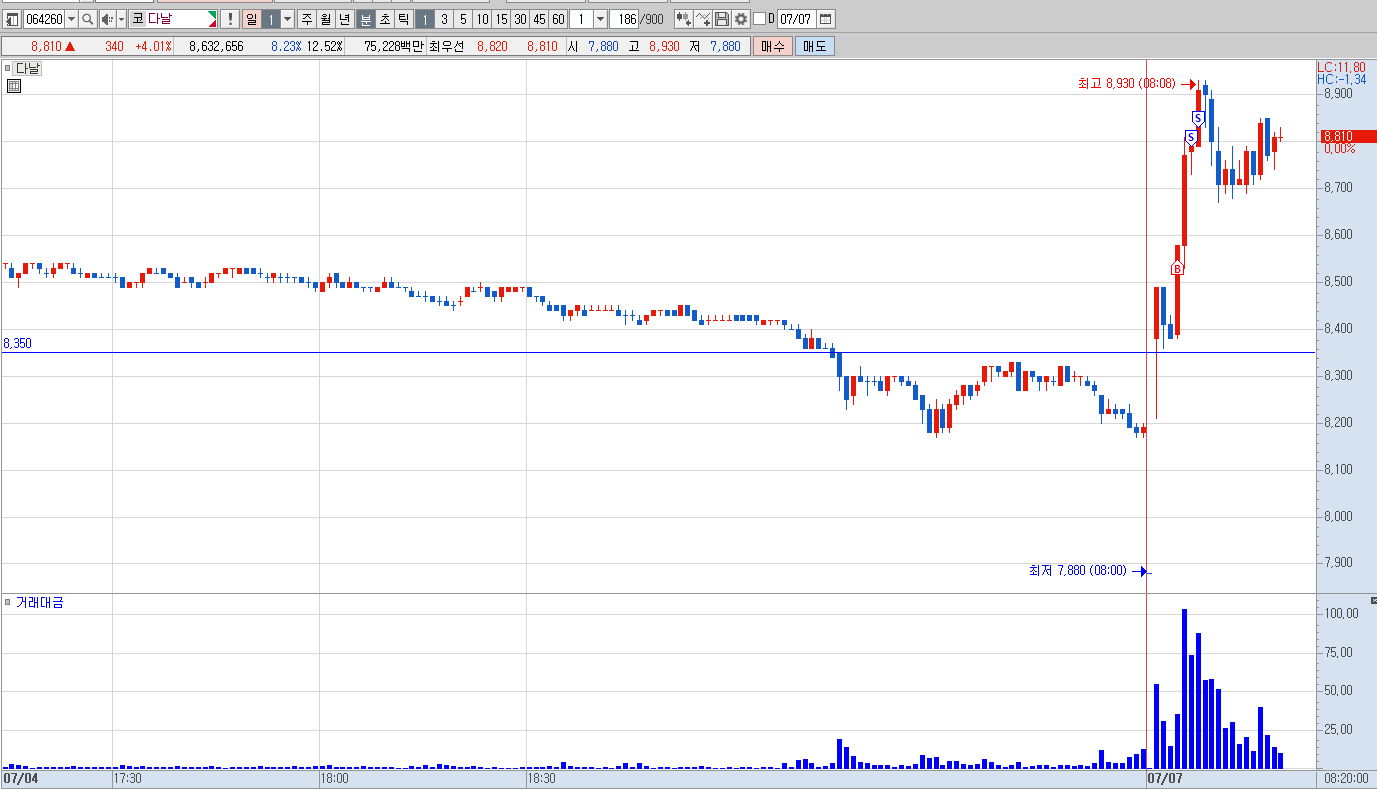Open the period number dropdown after 일
This screenshot has height=789, width=1377.
[x=287, y=19]
